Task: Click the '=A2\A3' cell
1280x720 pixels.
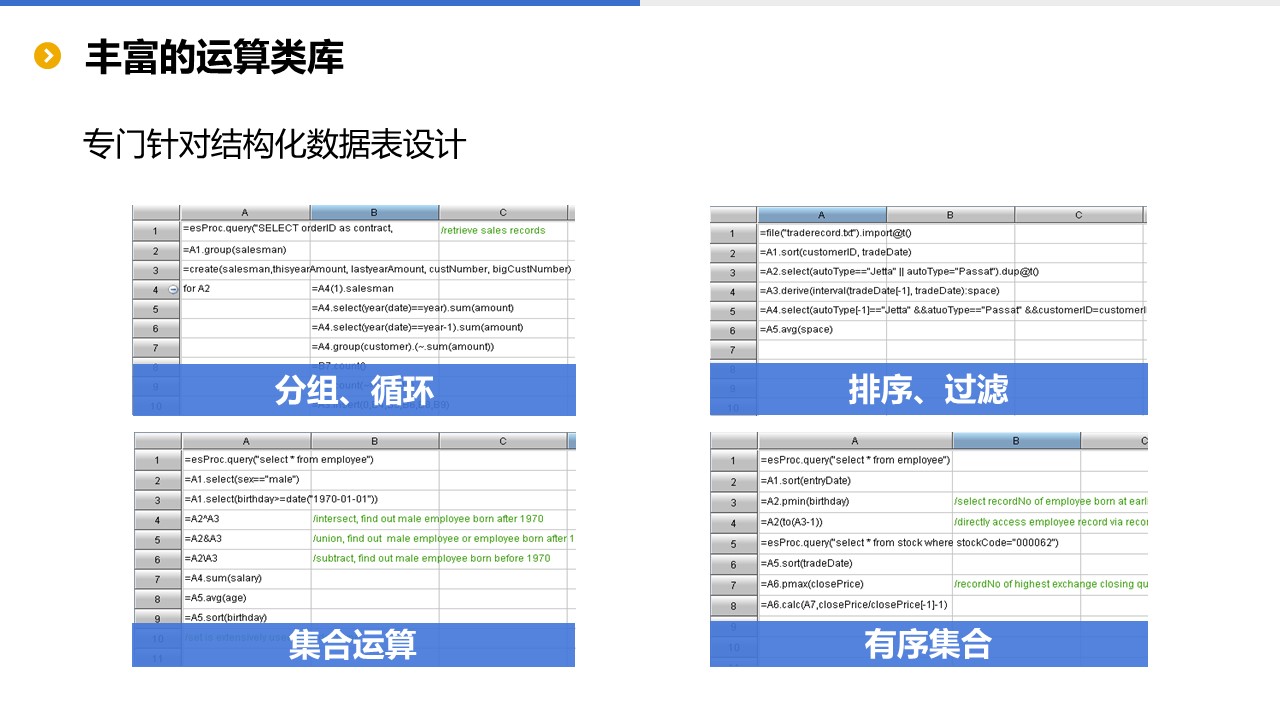Action: 246,559
